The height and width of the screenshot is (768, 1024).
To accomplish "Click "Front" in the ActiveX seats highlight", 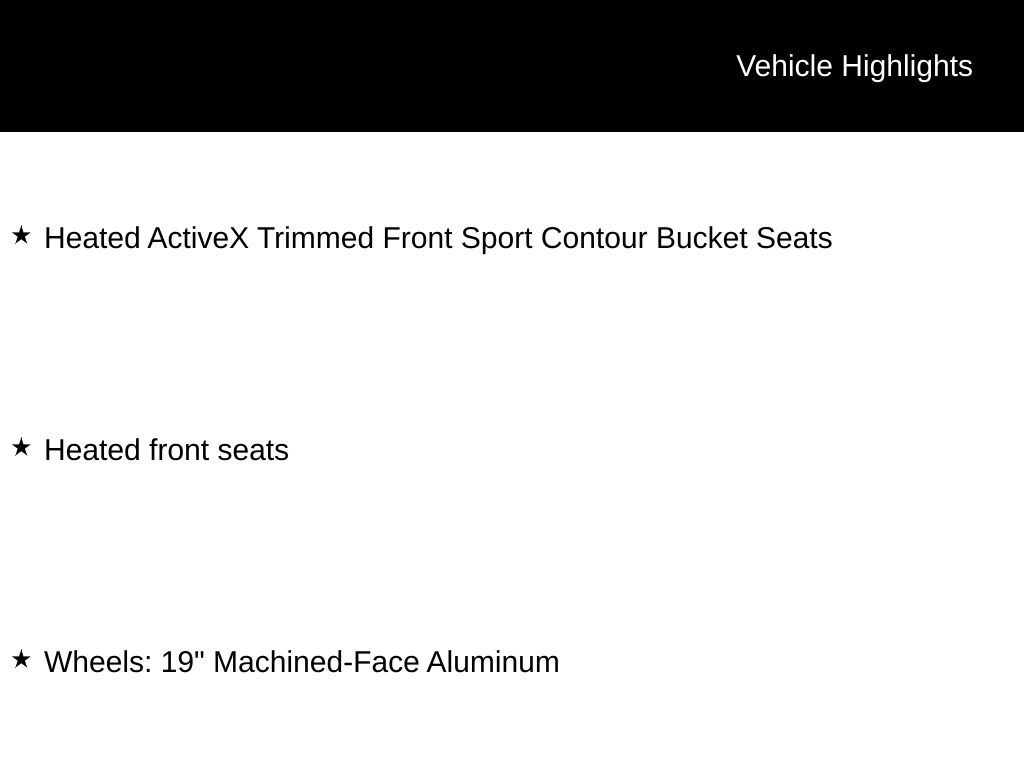I will tap(418, 238).
